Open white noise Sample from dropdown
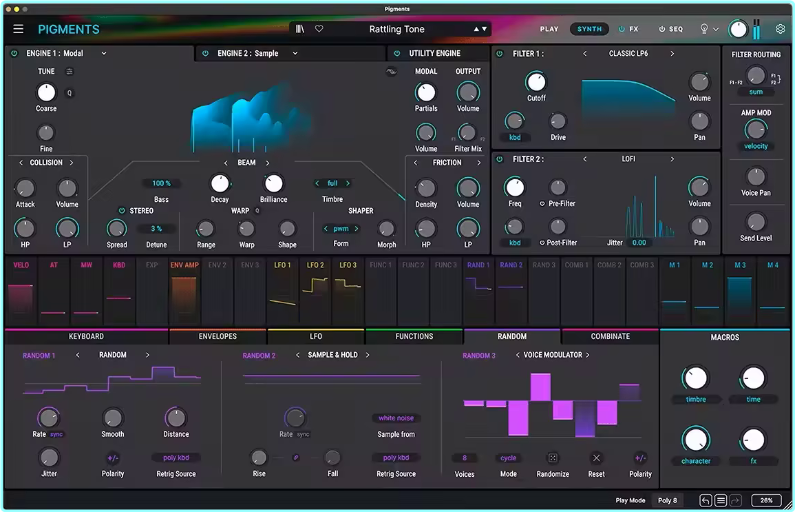Image resolution: width=795 pixels, height=512 pixels. [396, 418]
